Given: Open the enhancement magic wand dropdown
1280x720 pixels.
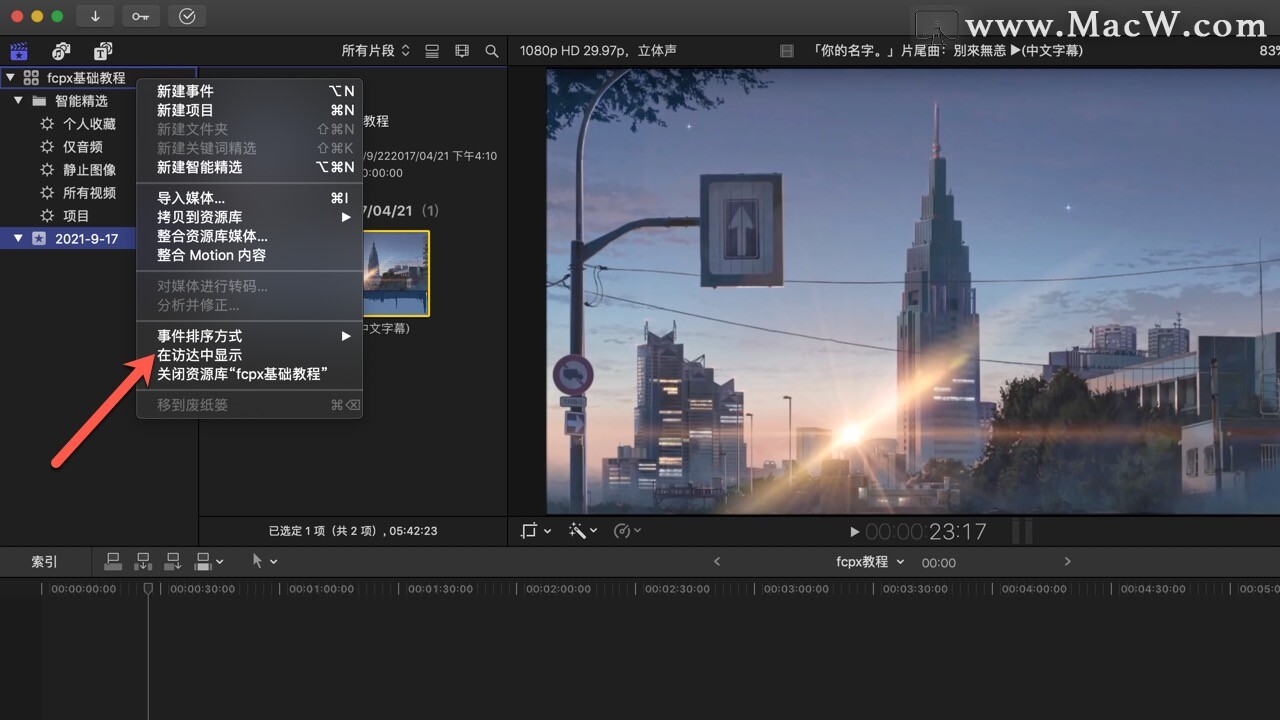Looking at the screenshot, I should pos(583,531).
